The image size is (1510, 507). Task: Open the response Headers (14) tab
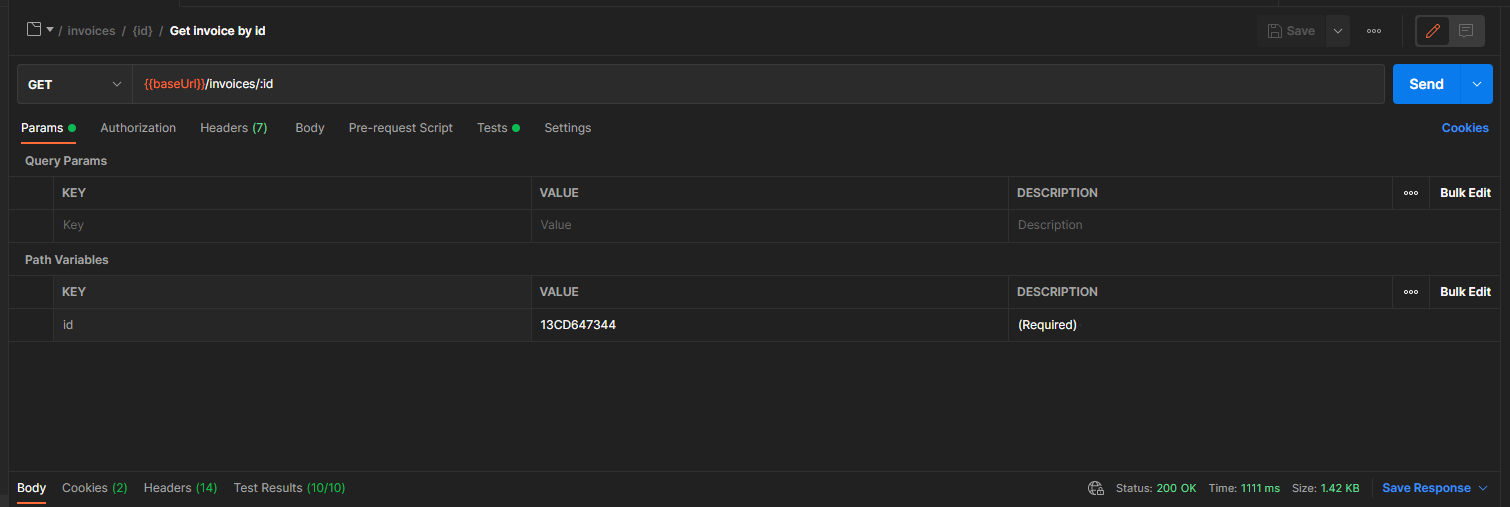point(180,488)
